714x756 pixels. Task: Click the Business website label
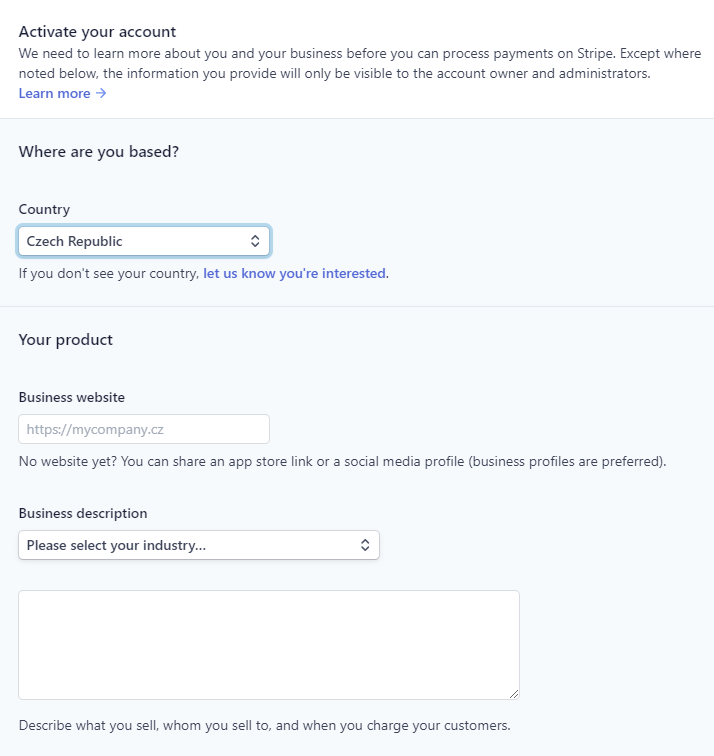pos(72,397)
